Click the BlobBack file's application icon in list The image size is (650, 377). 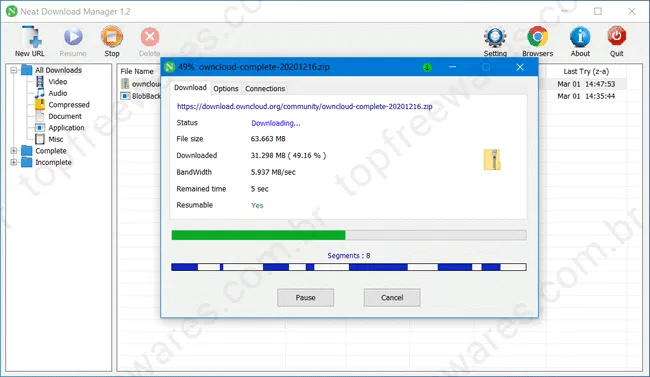(x=125, y=96)
